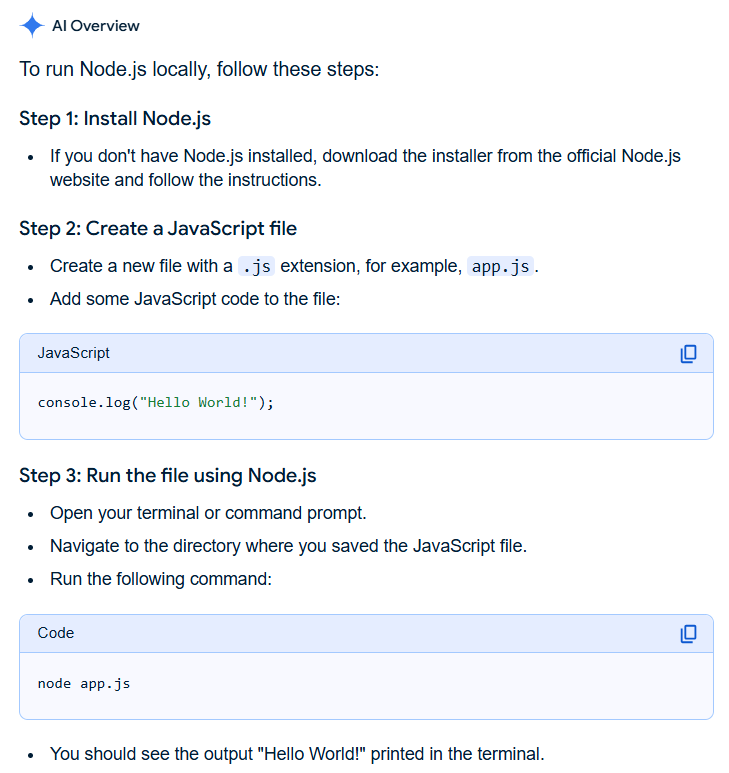Click the "Open your terminal" bullet text
Screen dimensions: 729x773
click(x=208, y=513)
